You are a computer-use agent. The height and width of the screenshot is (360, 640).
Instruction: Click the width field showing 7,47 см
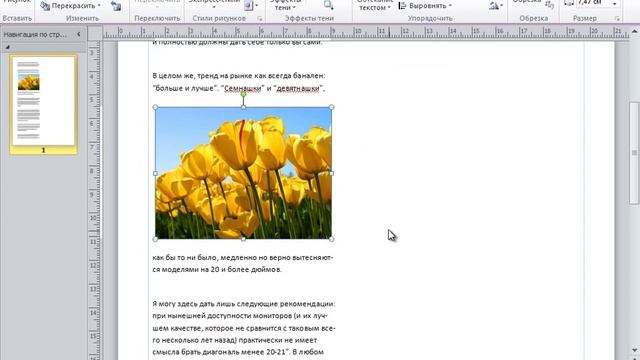(592, 3)
